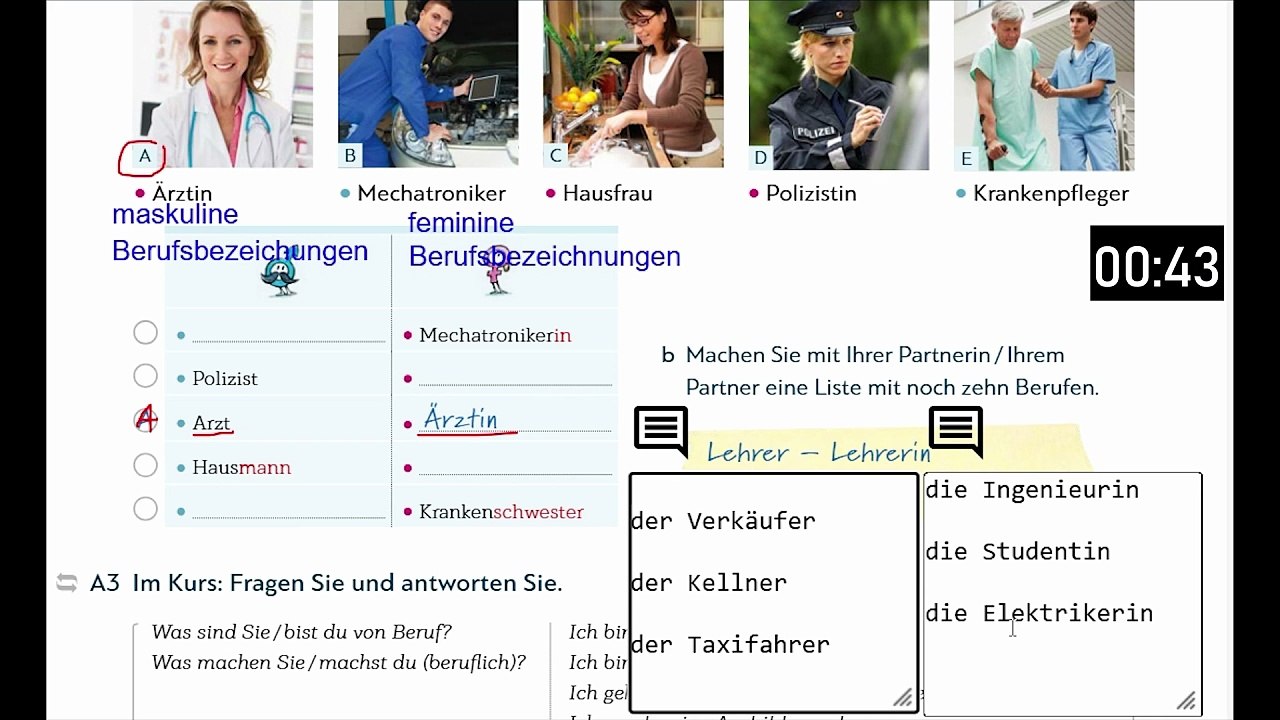This screenshot has height=720, width=1280.
Task: Click the word 'Hausfrau' under photo C
Action: point(607,194)
